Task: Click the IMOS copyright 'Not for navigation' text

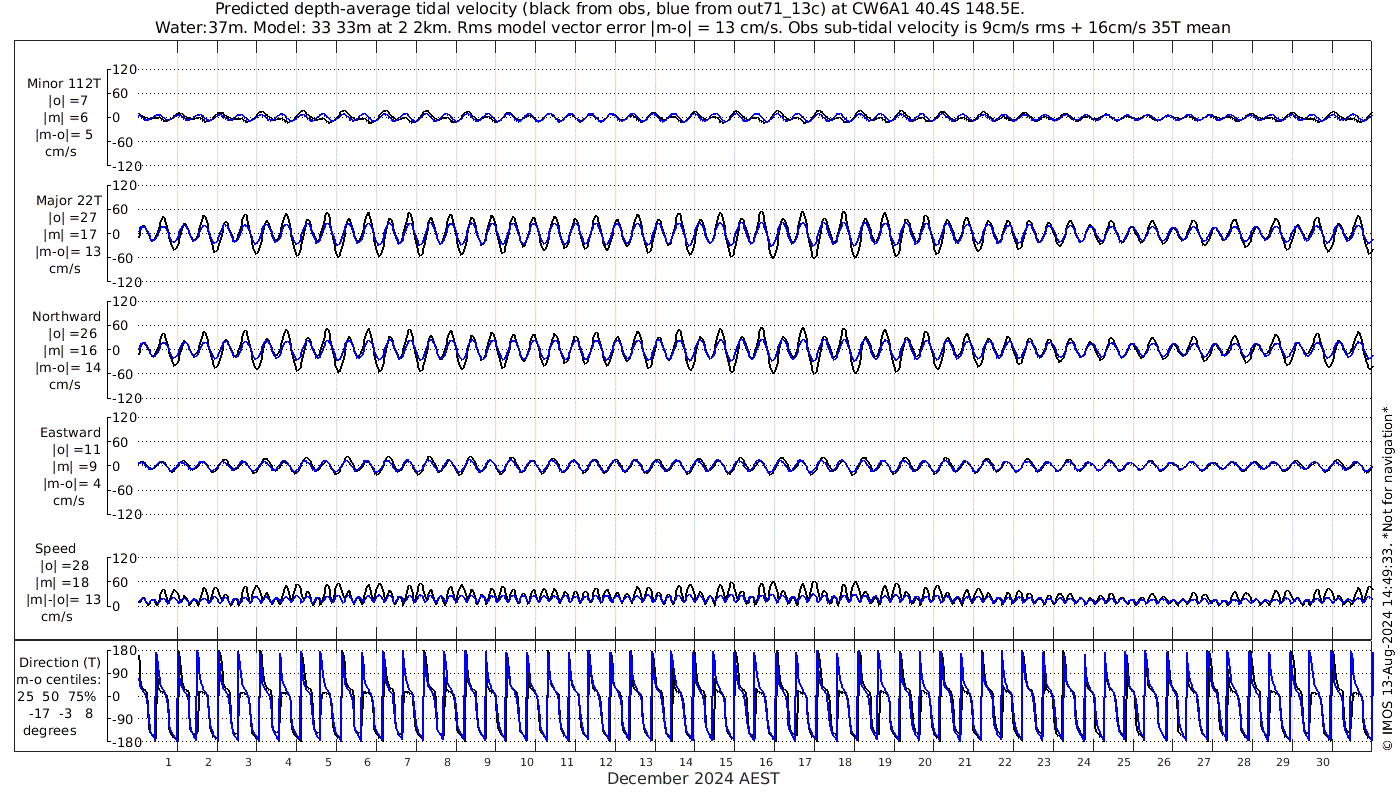Action: pyautogui.click(x=1386, y=576)
